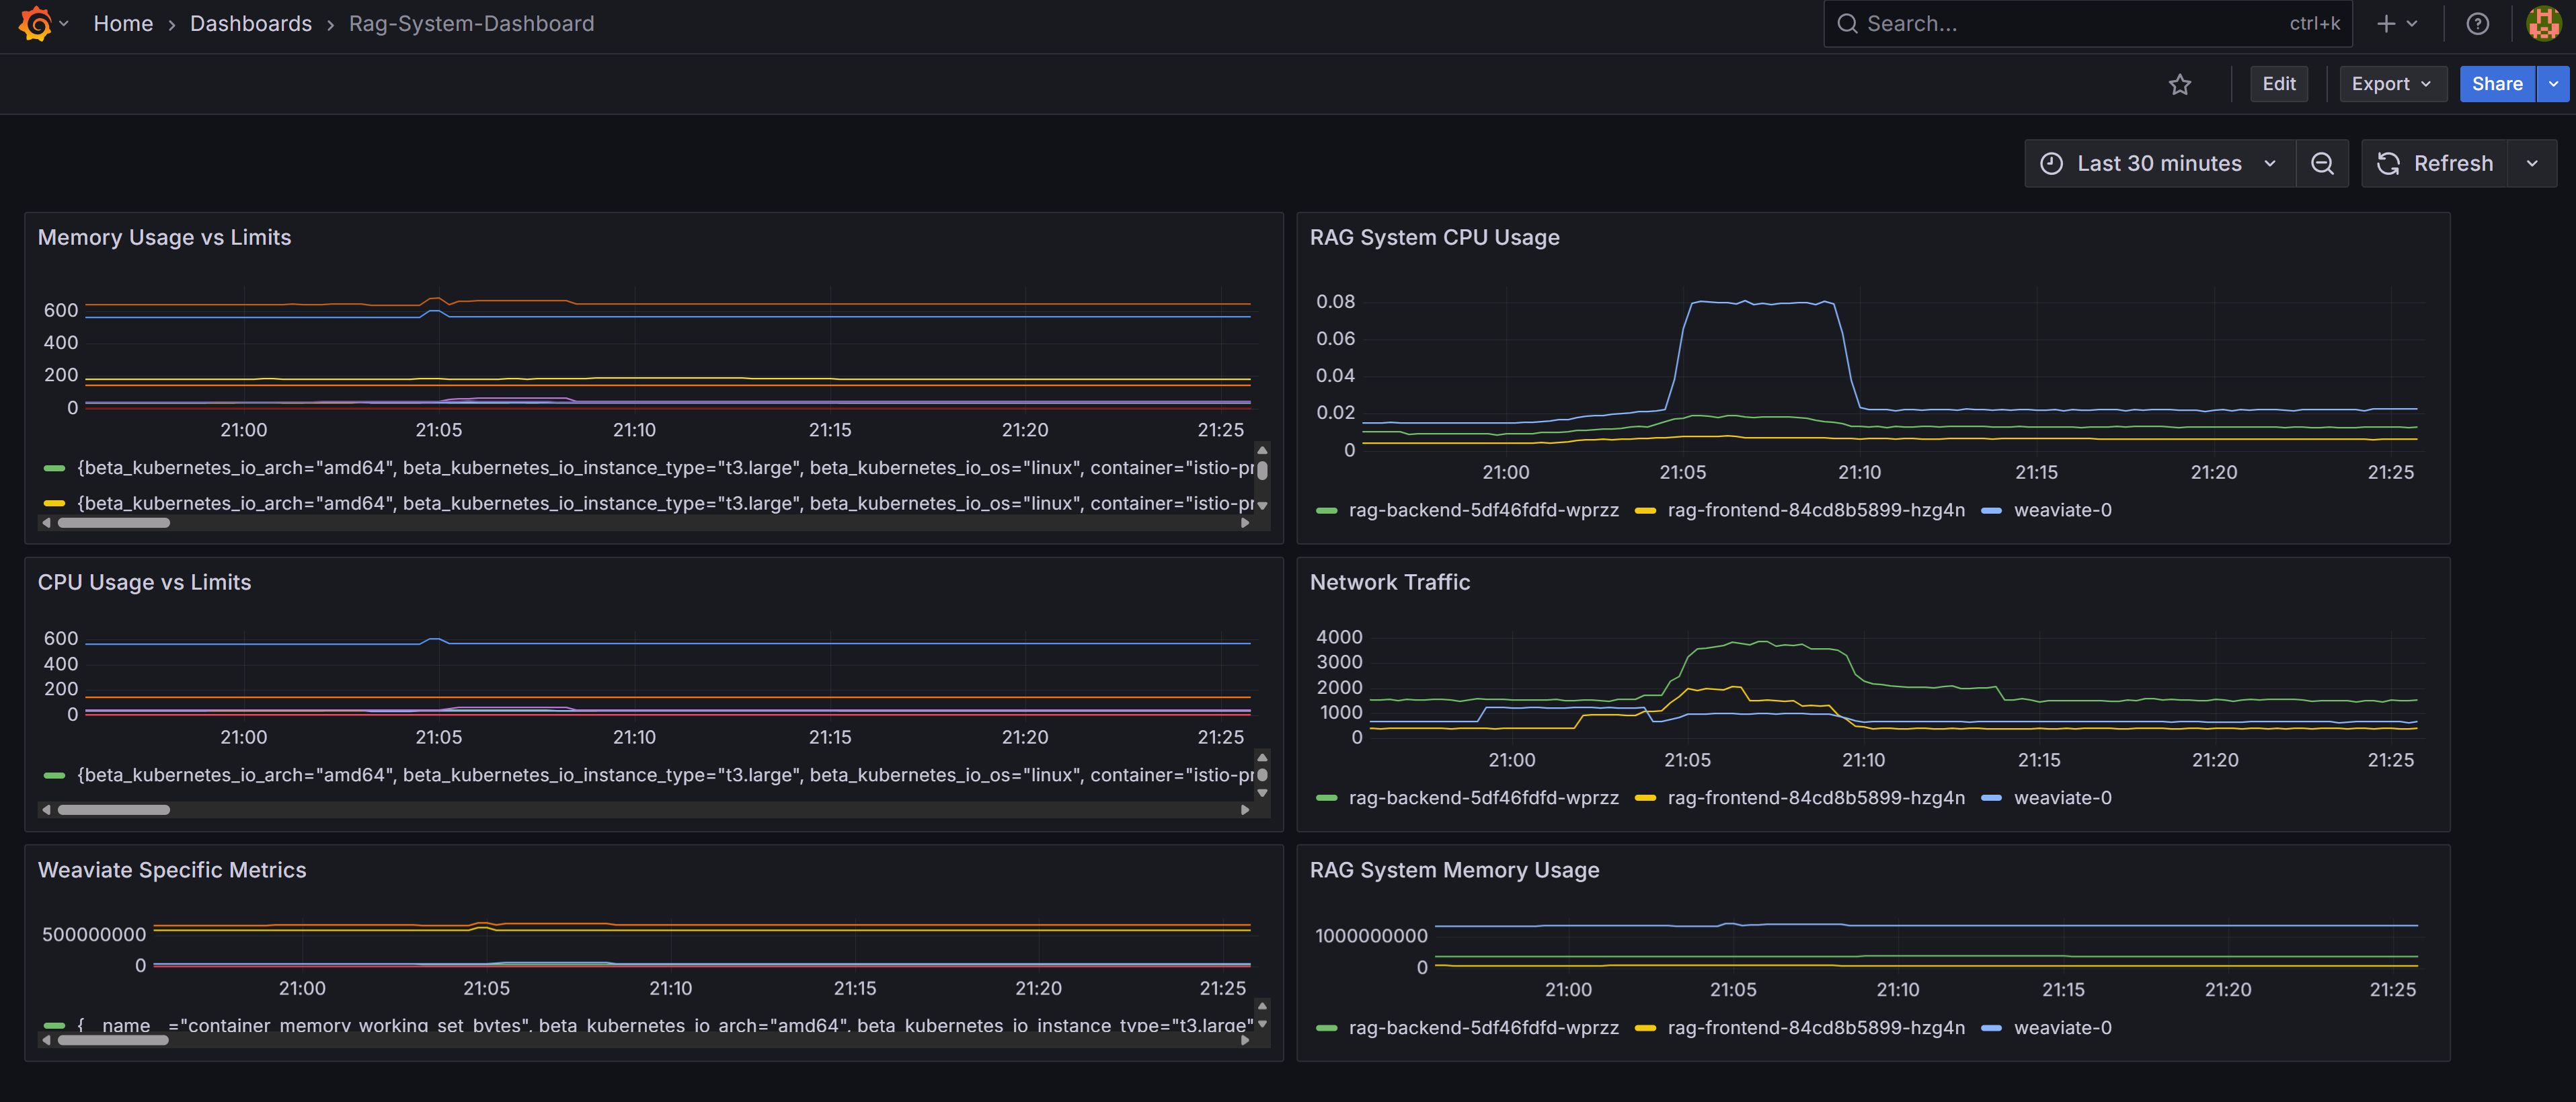2576x1102 pixels.
Task: Toggle rag-frontend series in Memory Usage legend
Action: pyautogui.click(x=1815, y=1028)
